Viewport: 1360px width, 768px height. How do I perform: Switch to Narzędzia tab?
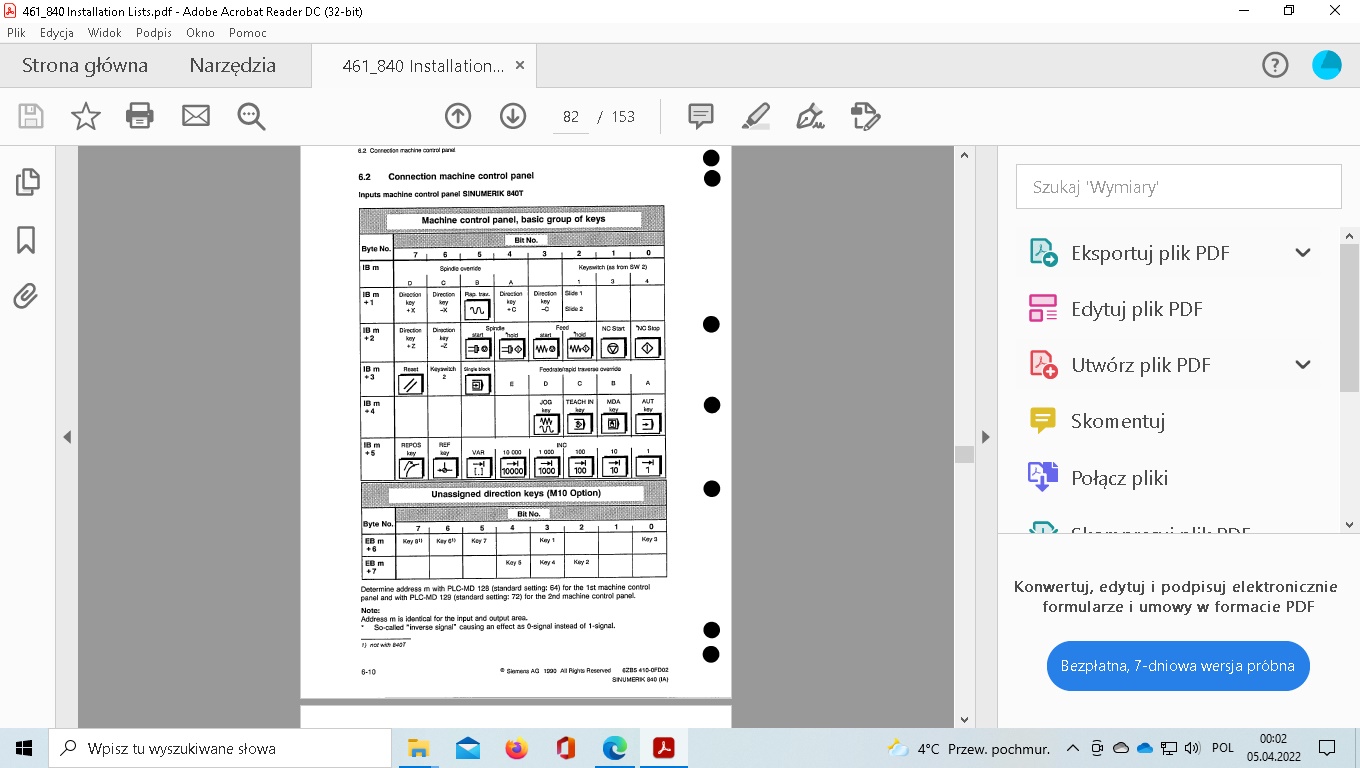233,66
